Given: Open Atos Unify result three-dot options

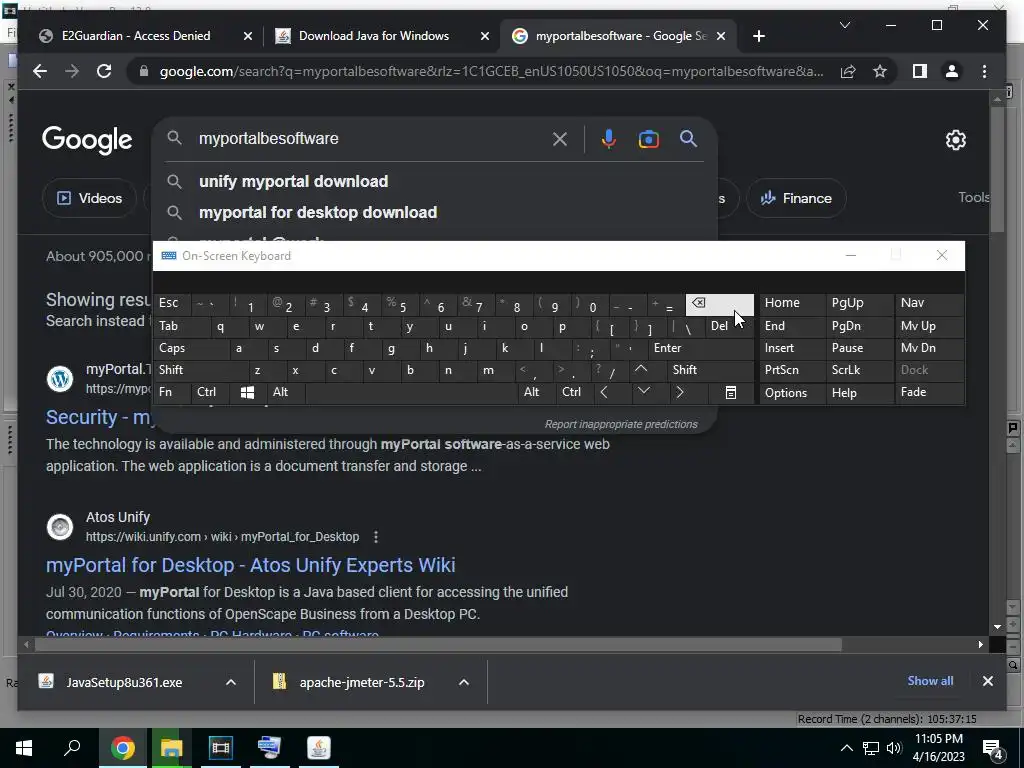Looking at the screenshot, I should [x=376, y=537].
